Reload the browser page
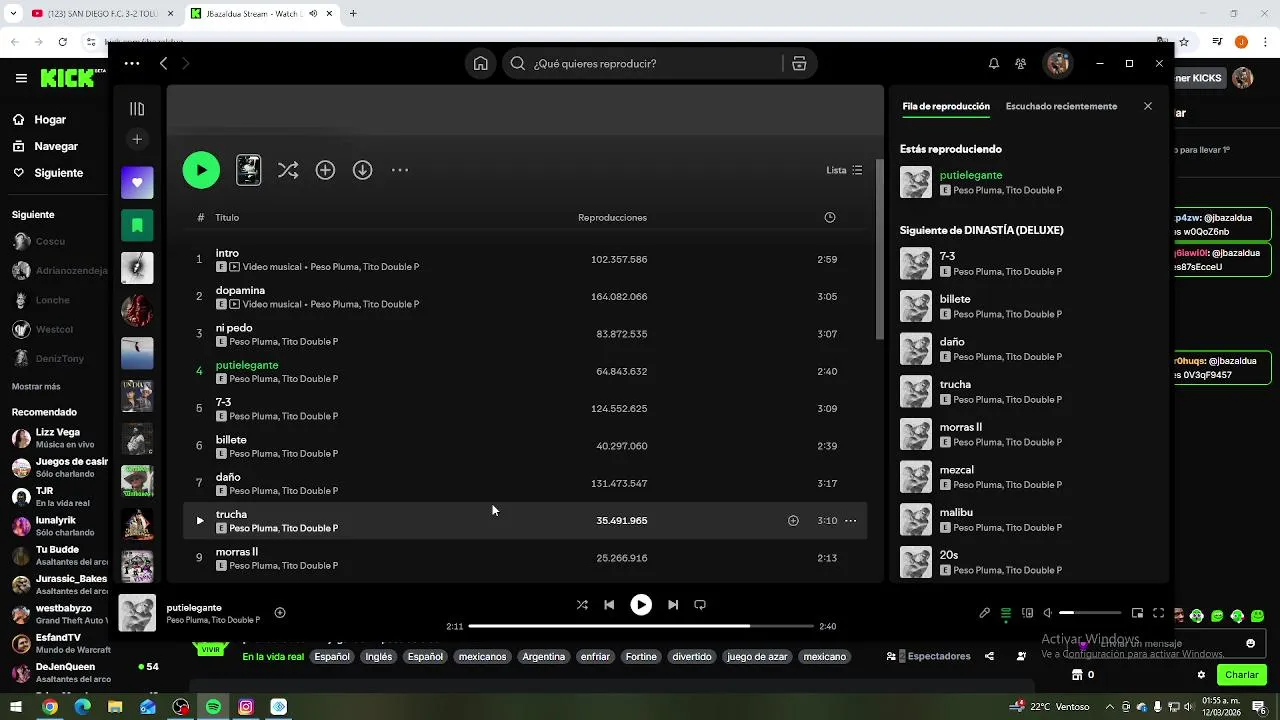 tap(63, 42)
